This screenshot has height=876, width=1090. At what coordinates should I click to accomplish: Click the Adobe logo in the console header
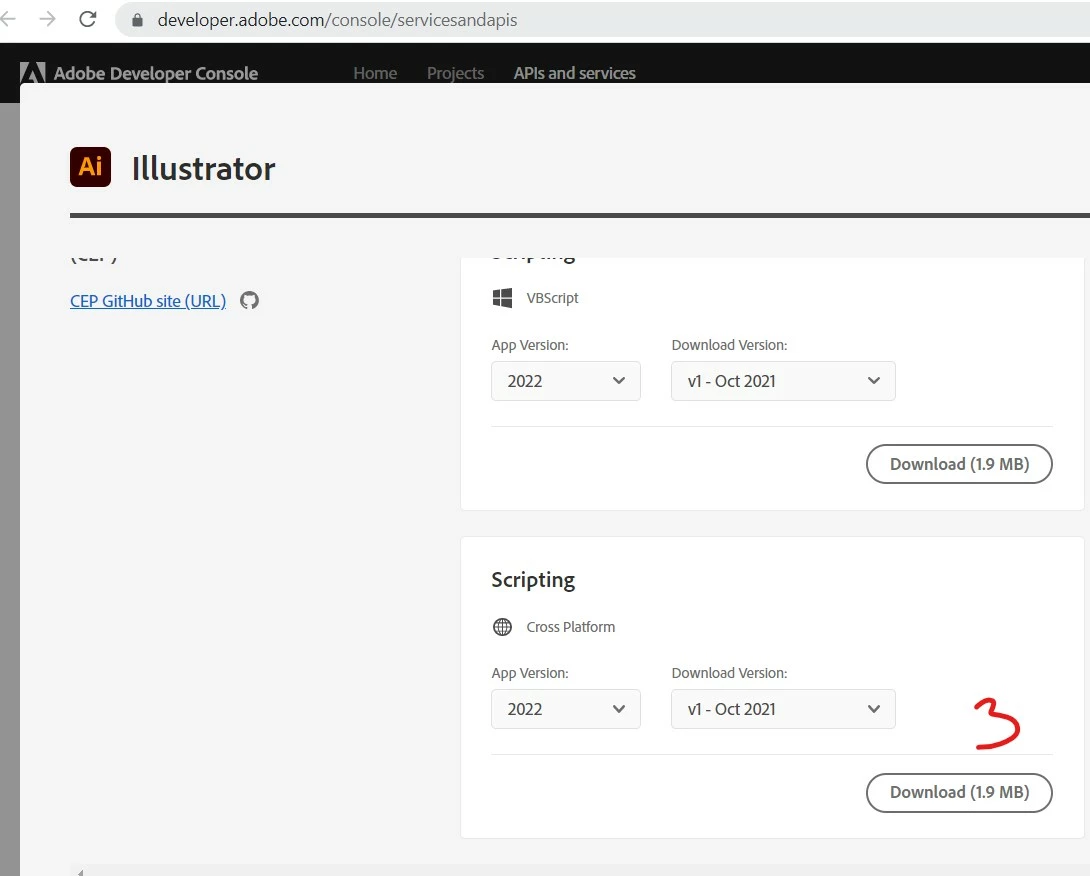coord(33,72)
